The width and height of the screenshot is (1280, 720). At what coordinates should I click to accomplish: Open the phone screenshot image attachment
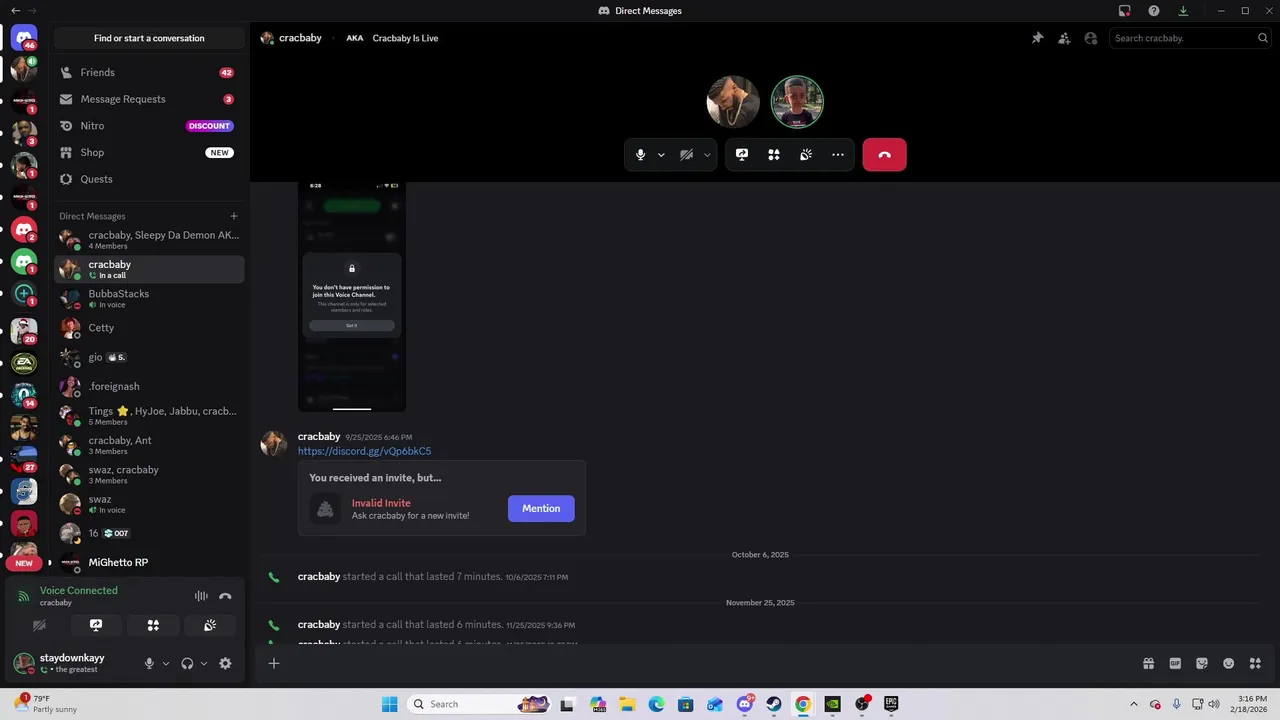click(352, 297)
